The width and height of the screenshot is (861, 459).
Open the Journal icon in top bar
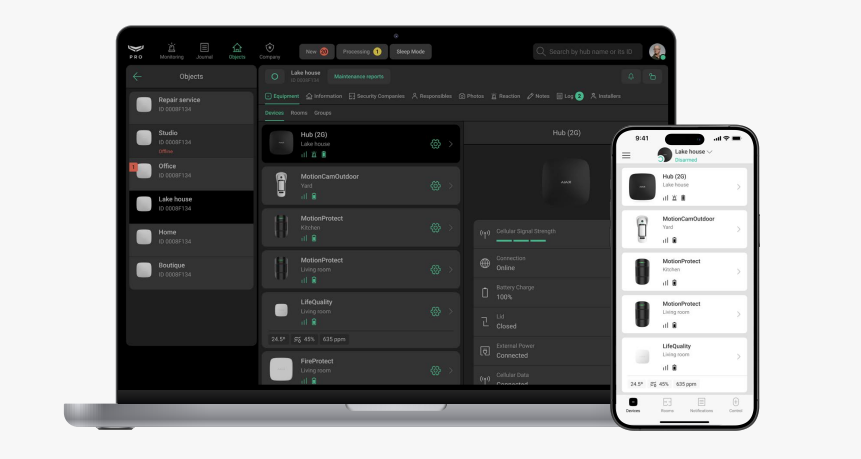[204, 50]
